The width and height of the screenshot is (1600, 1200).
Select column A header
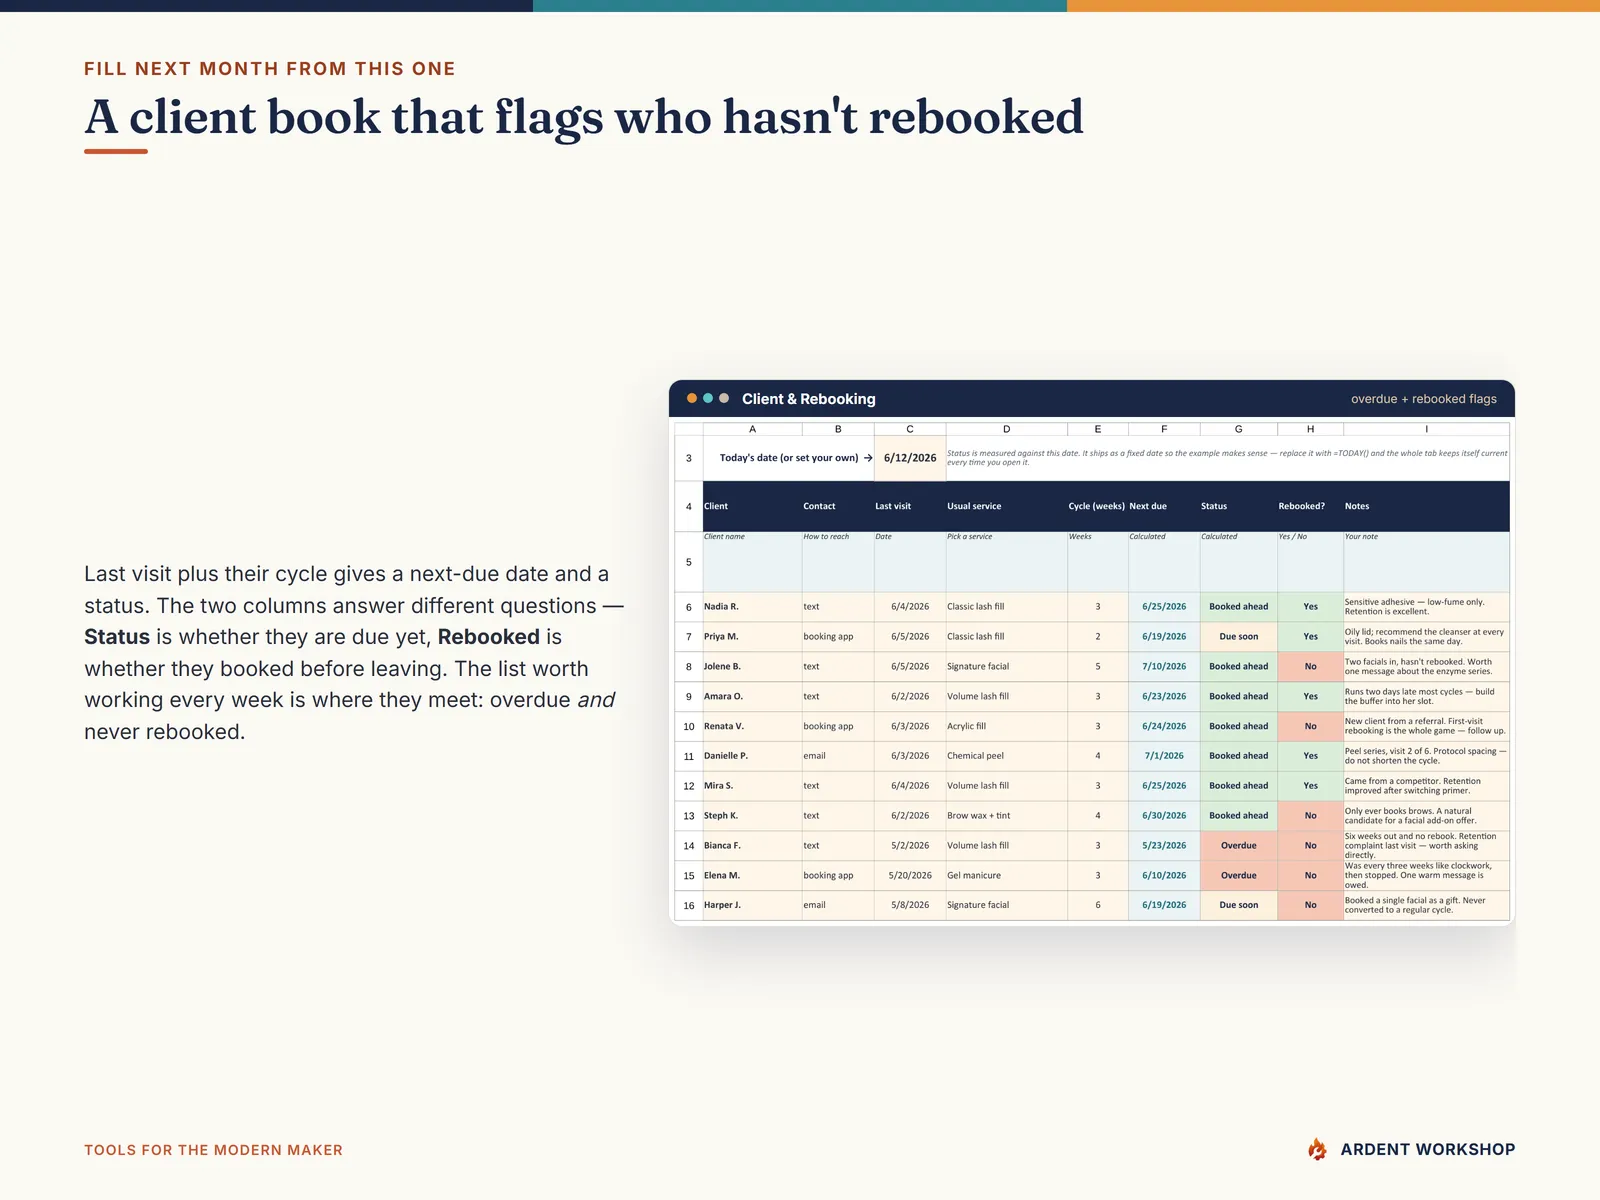point(752,429)
